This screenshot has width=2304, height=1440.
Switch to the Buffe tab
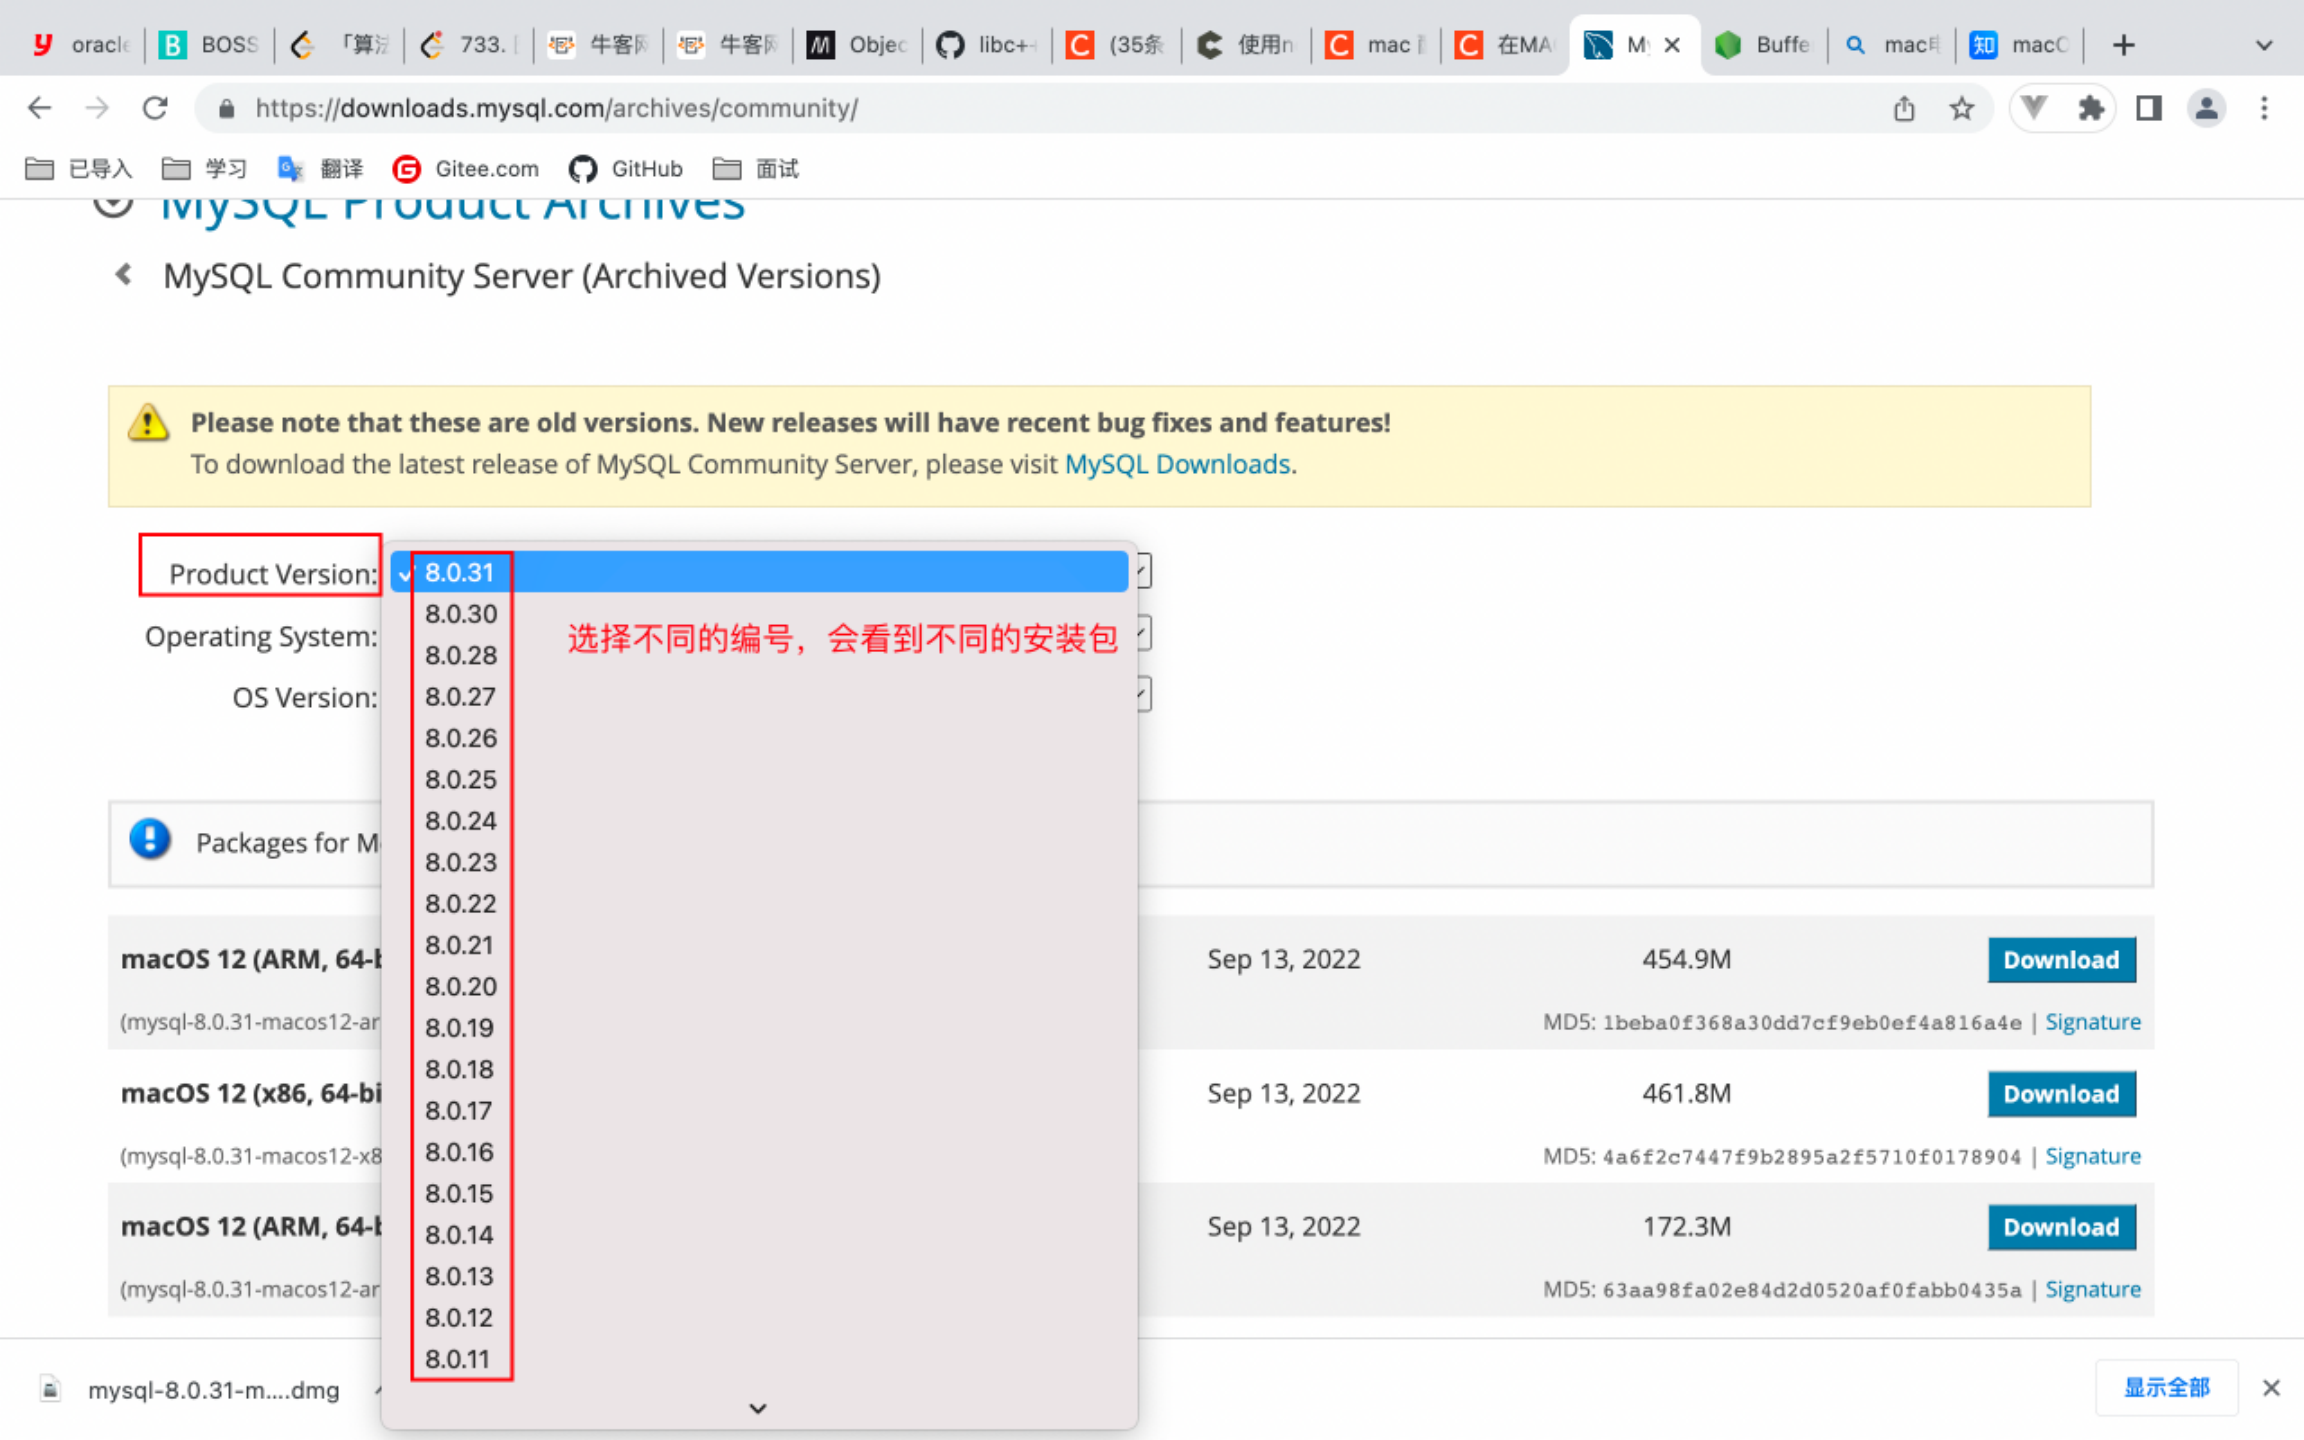point(1765,45)
